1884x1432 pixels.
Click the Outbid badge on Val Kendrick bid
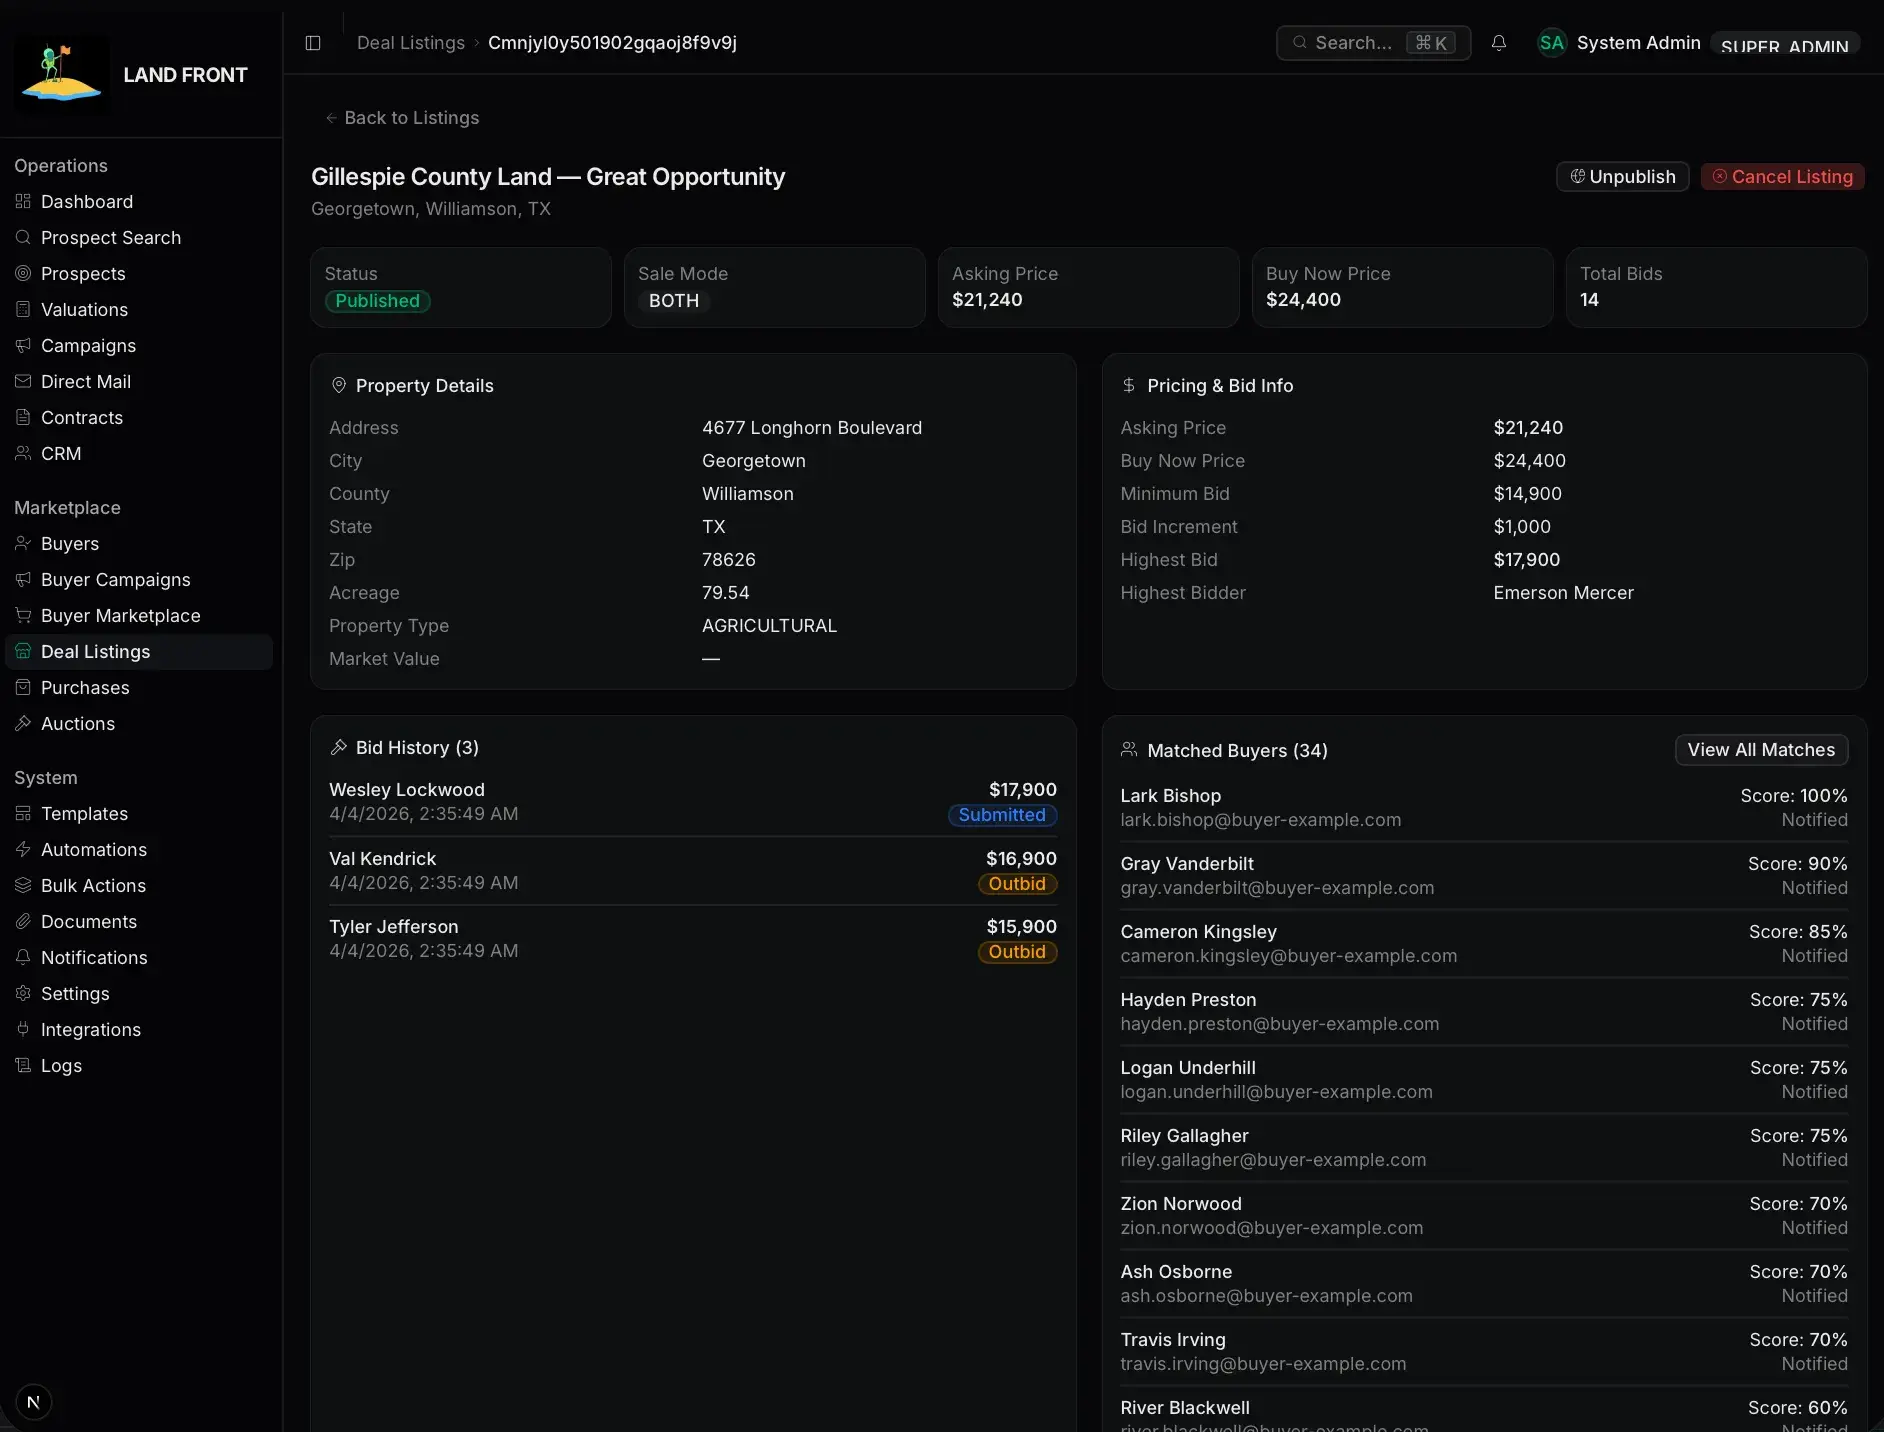click(x=1017, y=884)
